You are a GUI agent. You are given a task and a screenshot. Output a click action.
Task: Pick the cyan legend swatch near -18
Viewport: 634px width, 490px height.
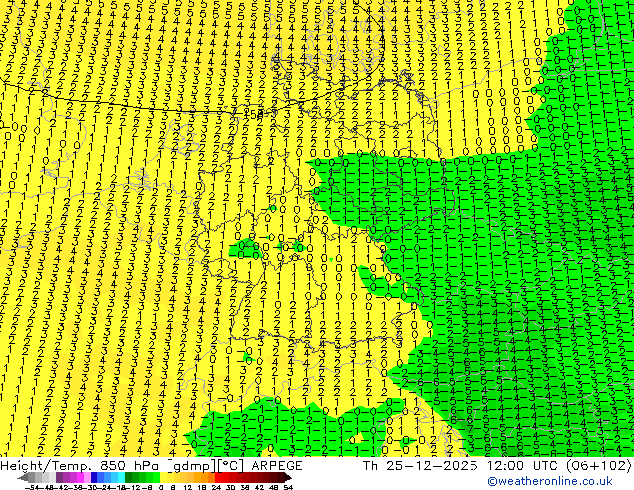(121, 477)
